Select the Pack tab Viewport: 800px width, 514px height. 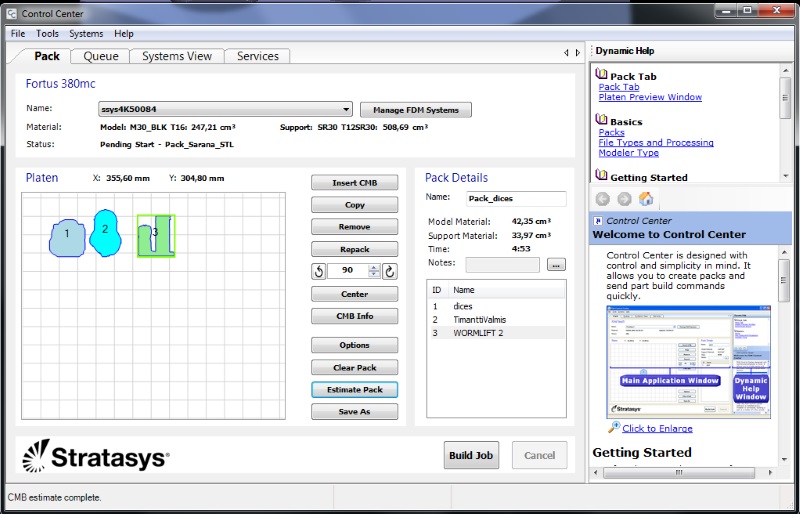coord(46,56)
